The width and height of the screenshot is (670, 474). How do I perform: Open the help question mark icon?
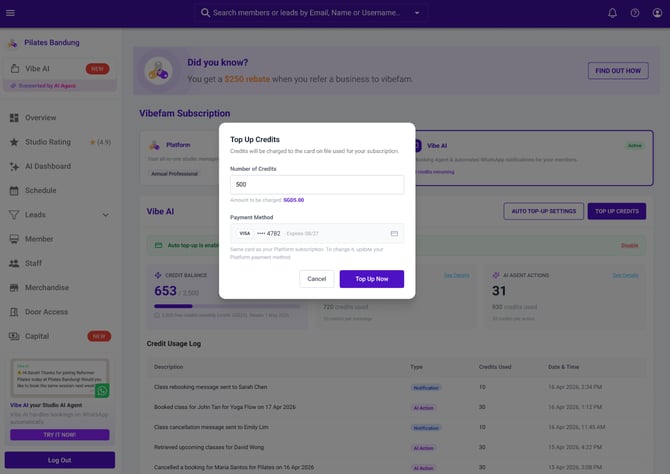click(635, 13)
